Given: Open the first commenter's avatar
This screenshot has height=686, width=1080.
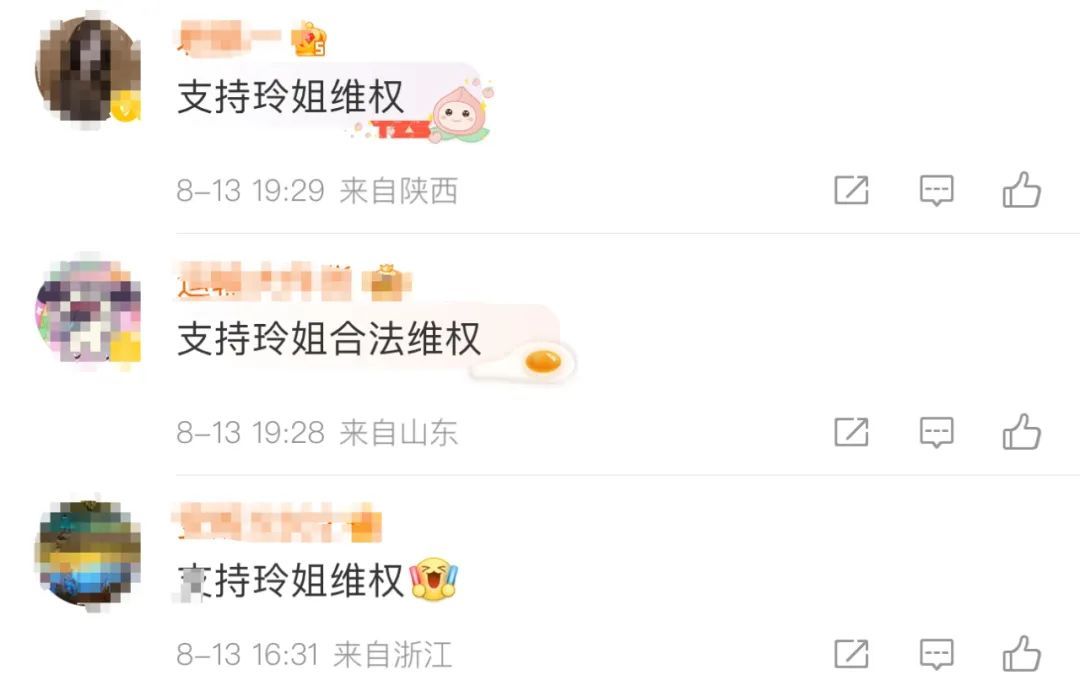Looking at the screenshot, I should [x=88, y=70].
